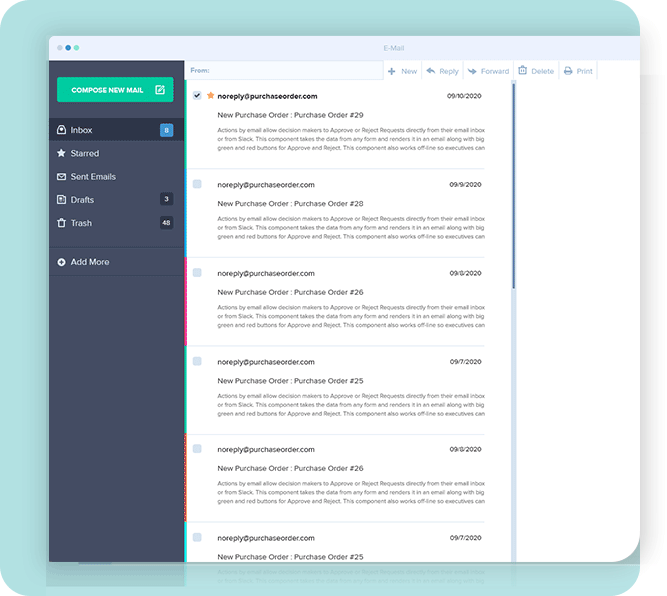Viewport: 667px width, 596px height.
Task: Click the Inbox lock-shaped icon
Action: click(61, 130)
